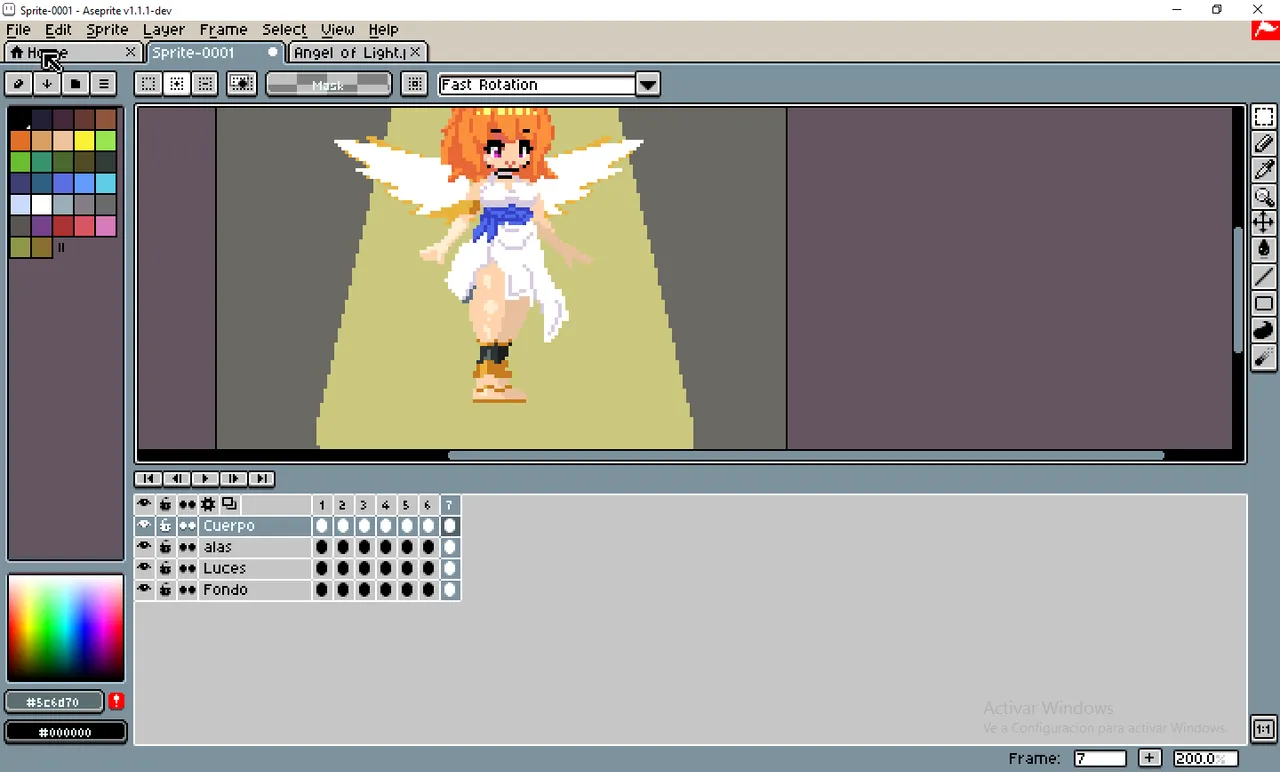Select the Pencil tool

click(1264, 144)
